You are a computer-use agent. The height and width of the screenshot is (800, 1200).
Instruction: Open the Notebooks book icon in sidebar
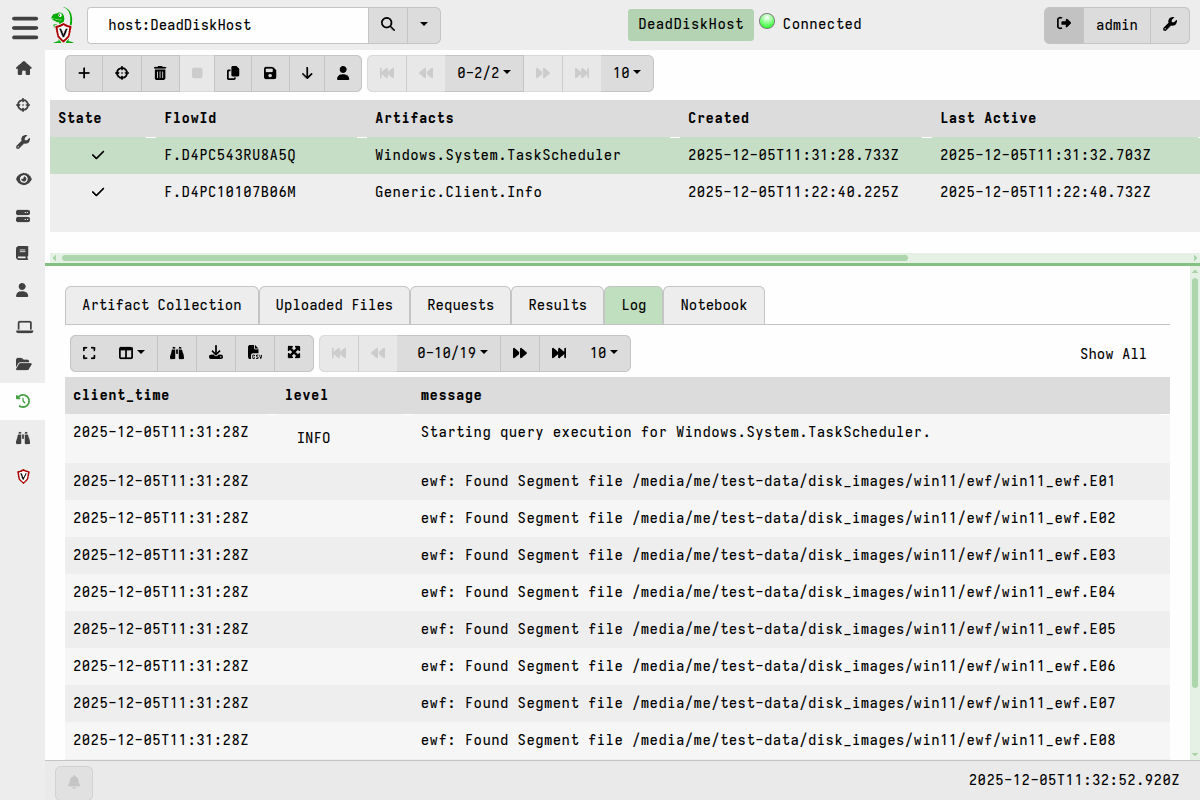coord(23,253)
